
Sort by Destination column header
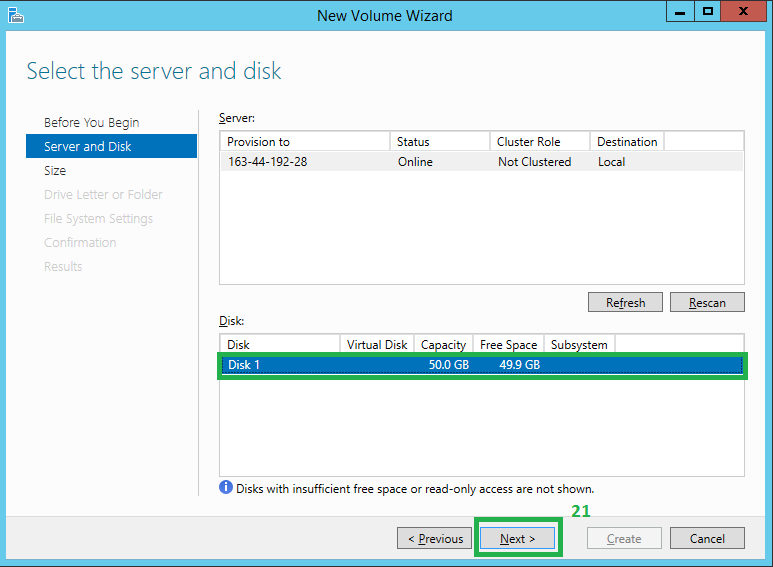[626, 141]
